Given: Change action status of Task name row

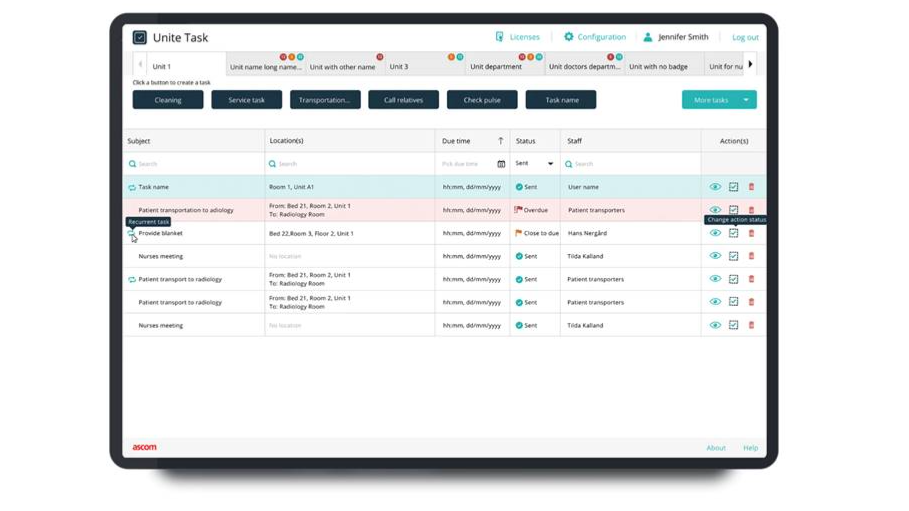Looking at the screenshot, I should pos(734,187).
